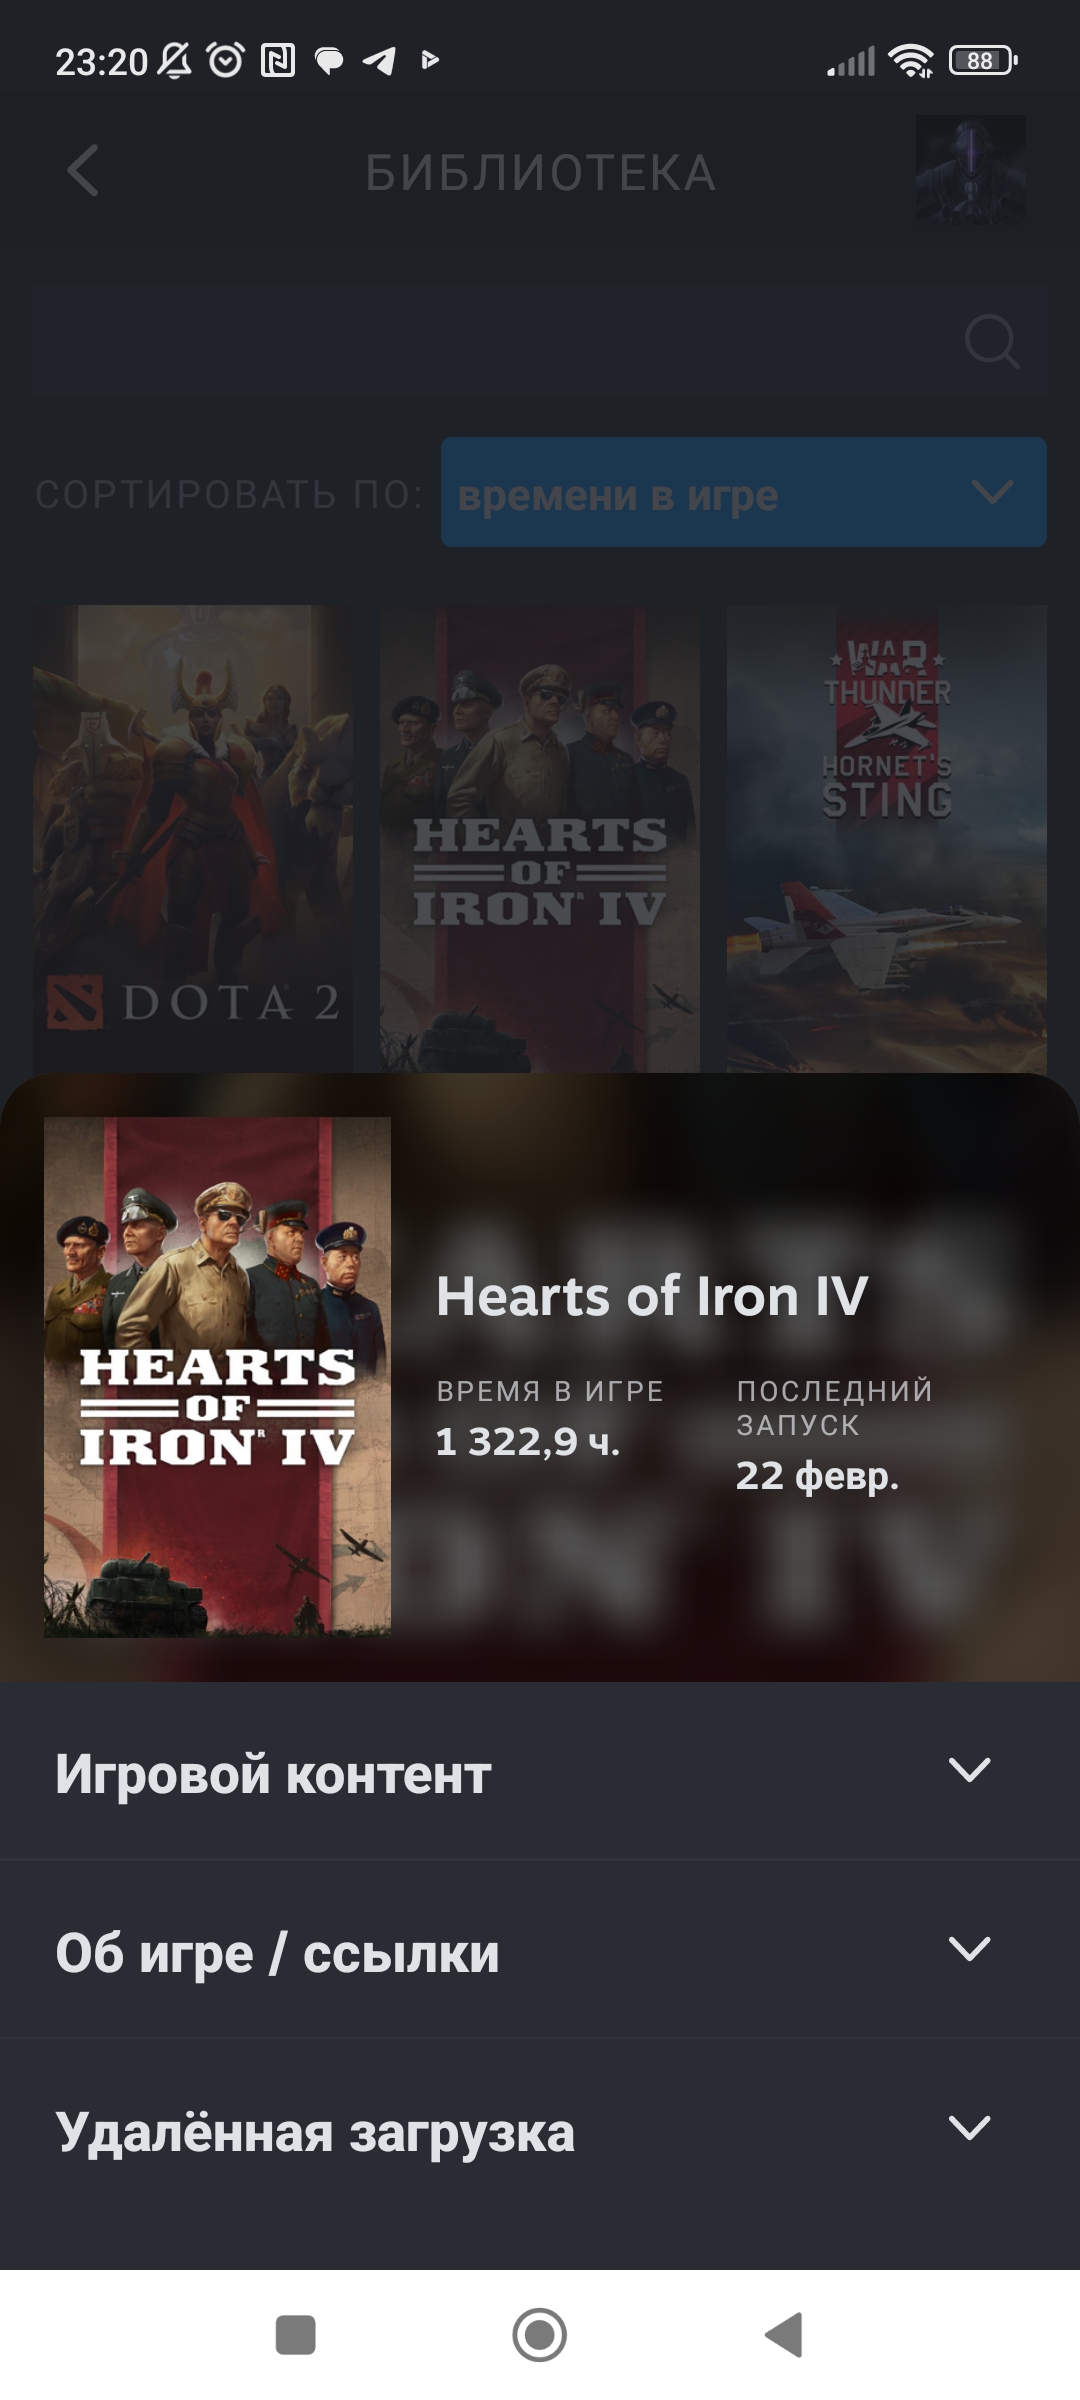Expand the 'Удалённая загрузка' section
The height and width of the screenshot is (2400, 1080).
click(540, 2129)
